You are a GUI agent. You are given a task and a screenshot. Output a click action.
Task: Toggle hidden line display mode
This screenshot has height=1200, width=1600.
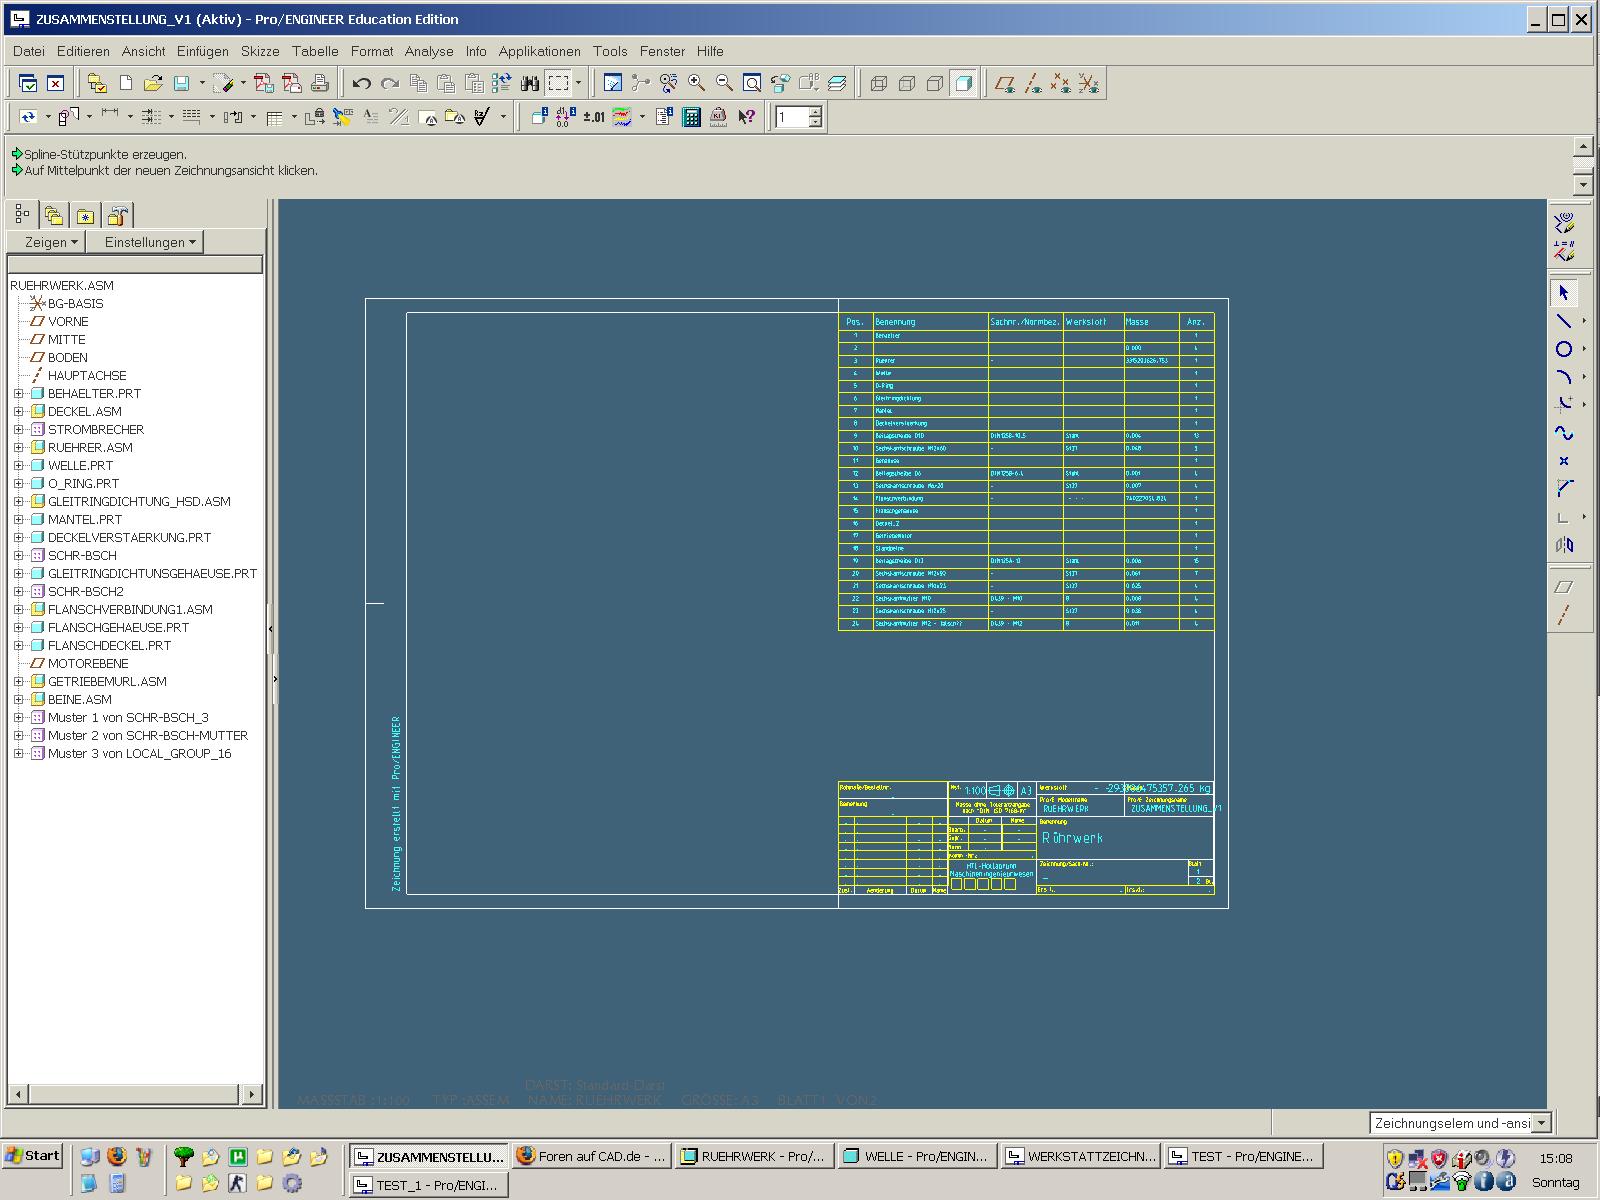[x=907, y=83]
